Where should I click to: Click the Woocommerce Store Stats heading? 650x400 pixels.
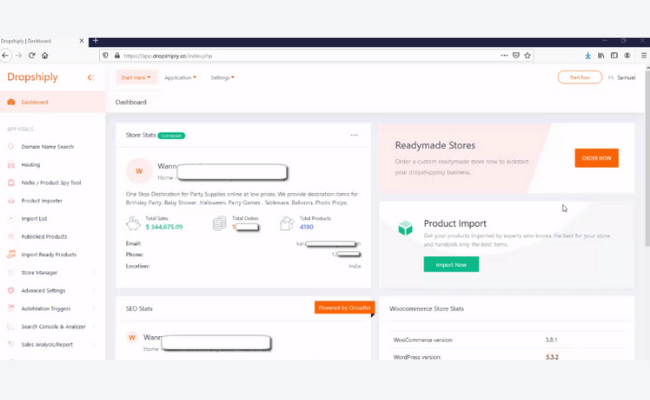coord(426,309)
